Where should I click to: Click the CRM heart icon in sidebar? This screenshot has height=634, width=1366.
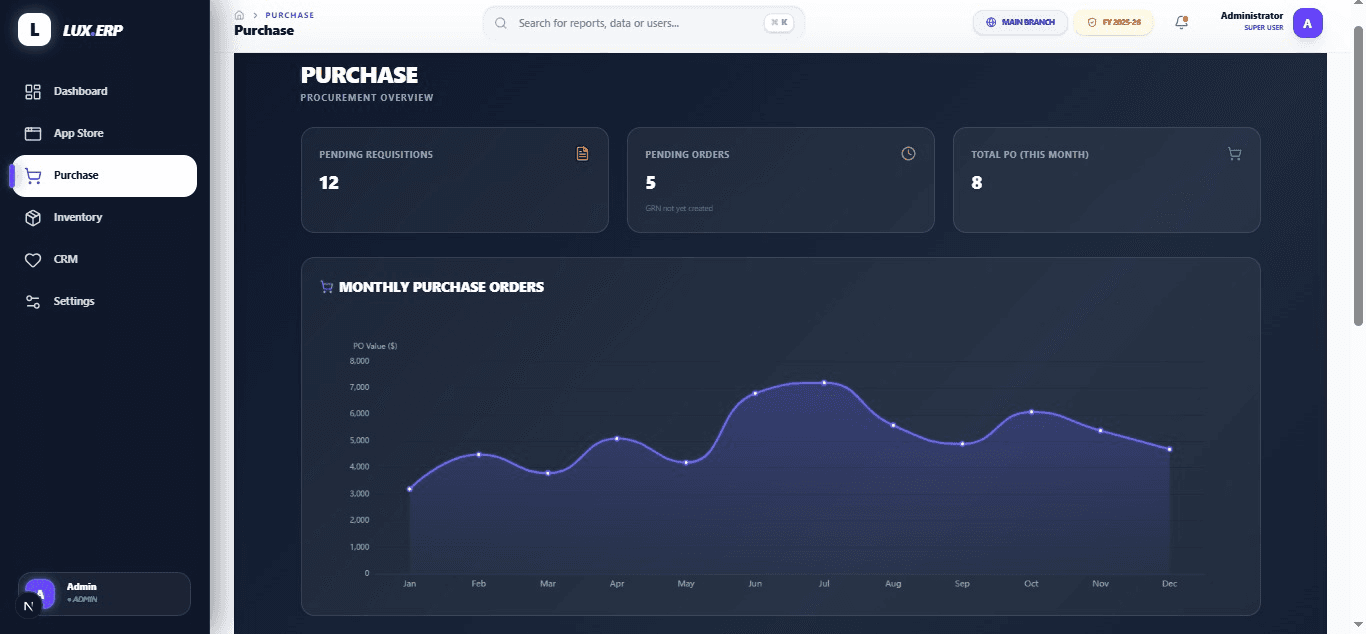[x=32, y=259]
